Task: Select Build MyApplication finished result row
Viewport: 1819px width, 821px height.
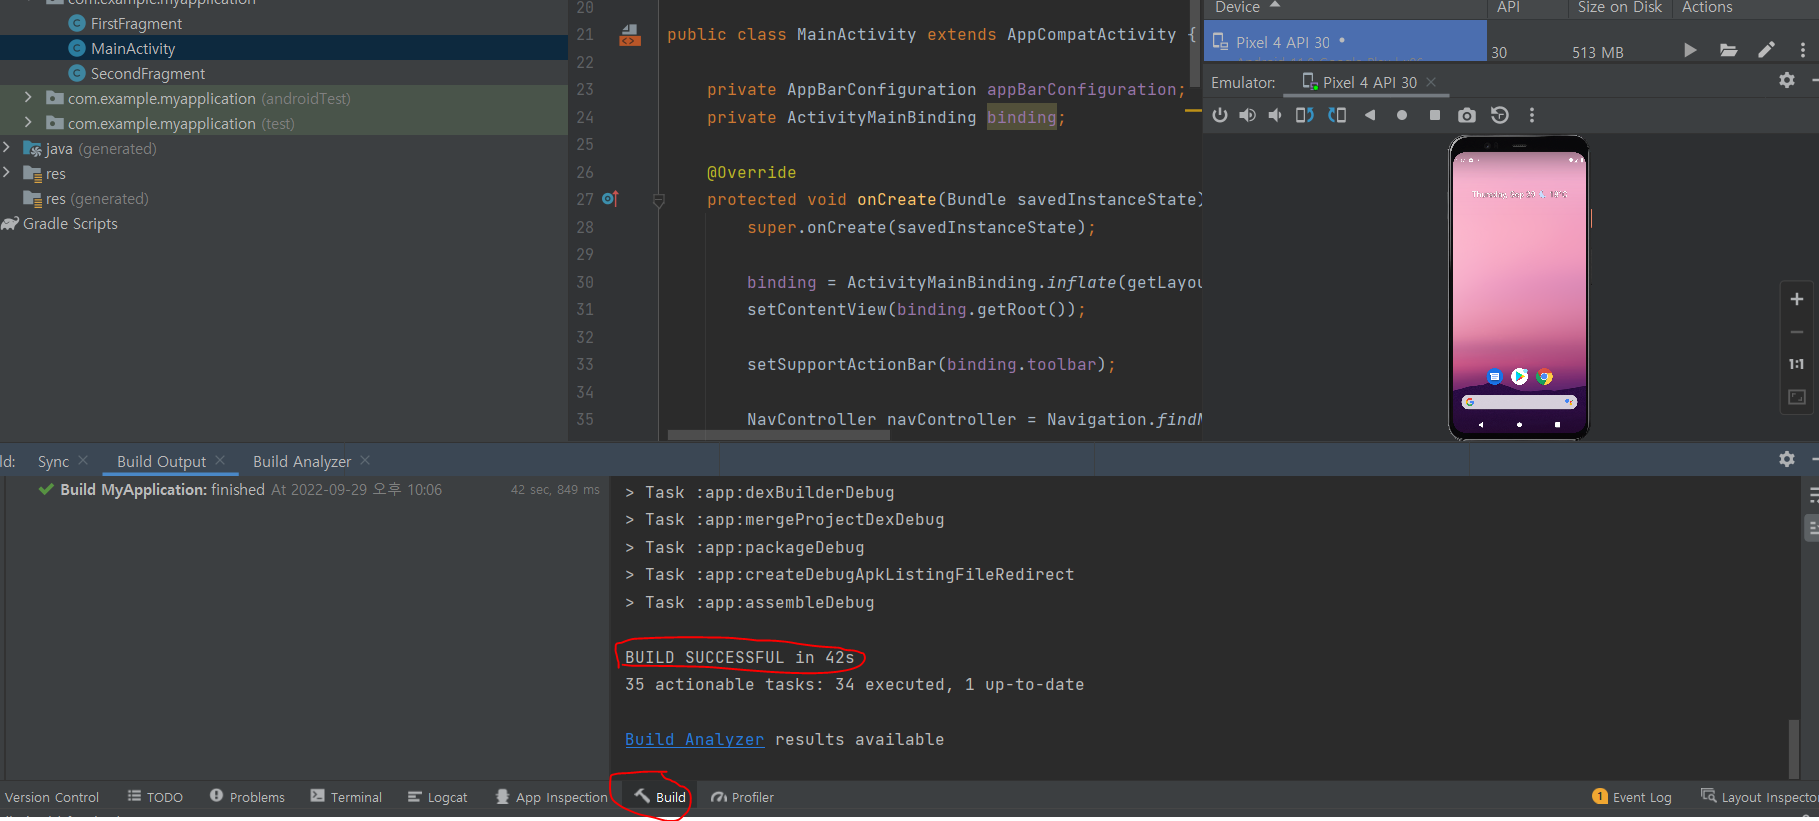Action: [304, 489]
